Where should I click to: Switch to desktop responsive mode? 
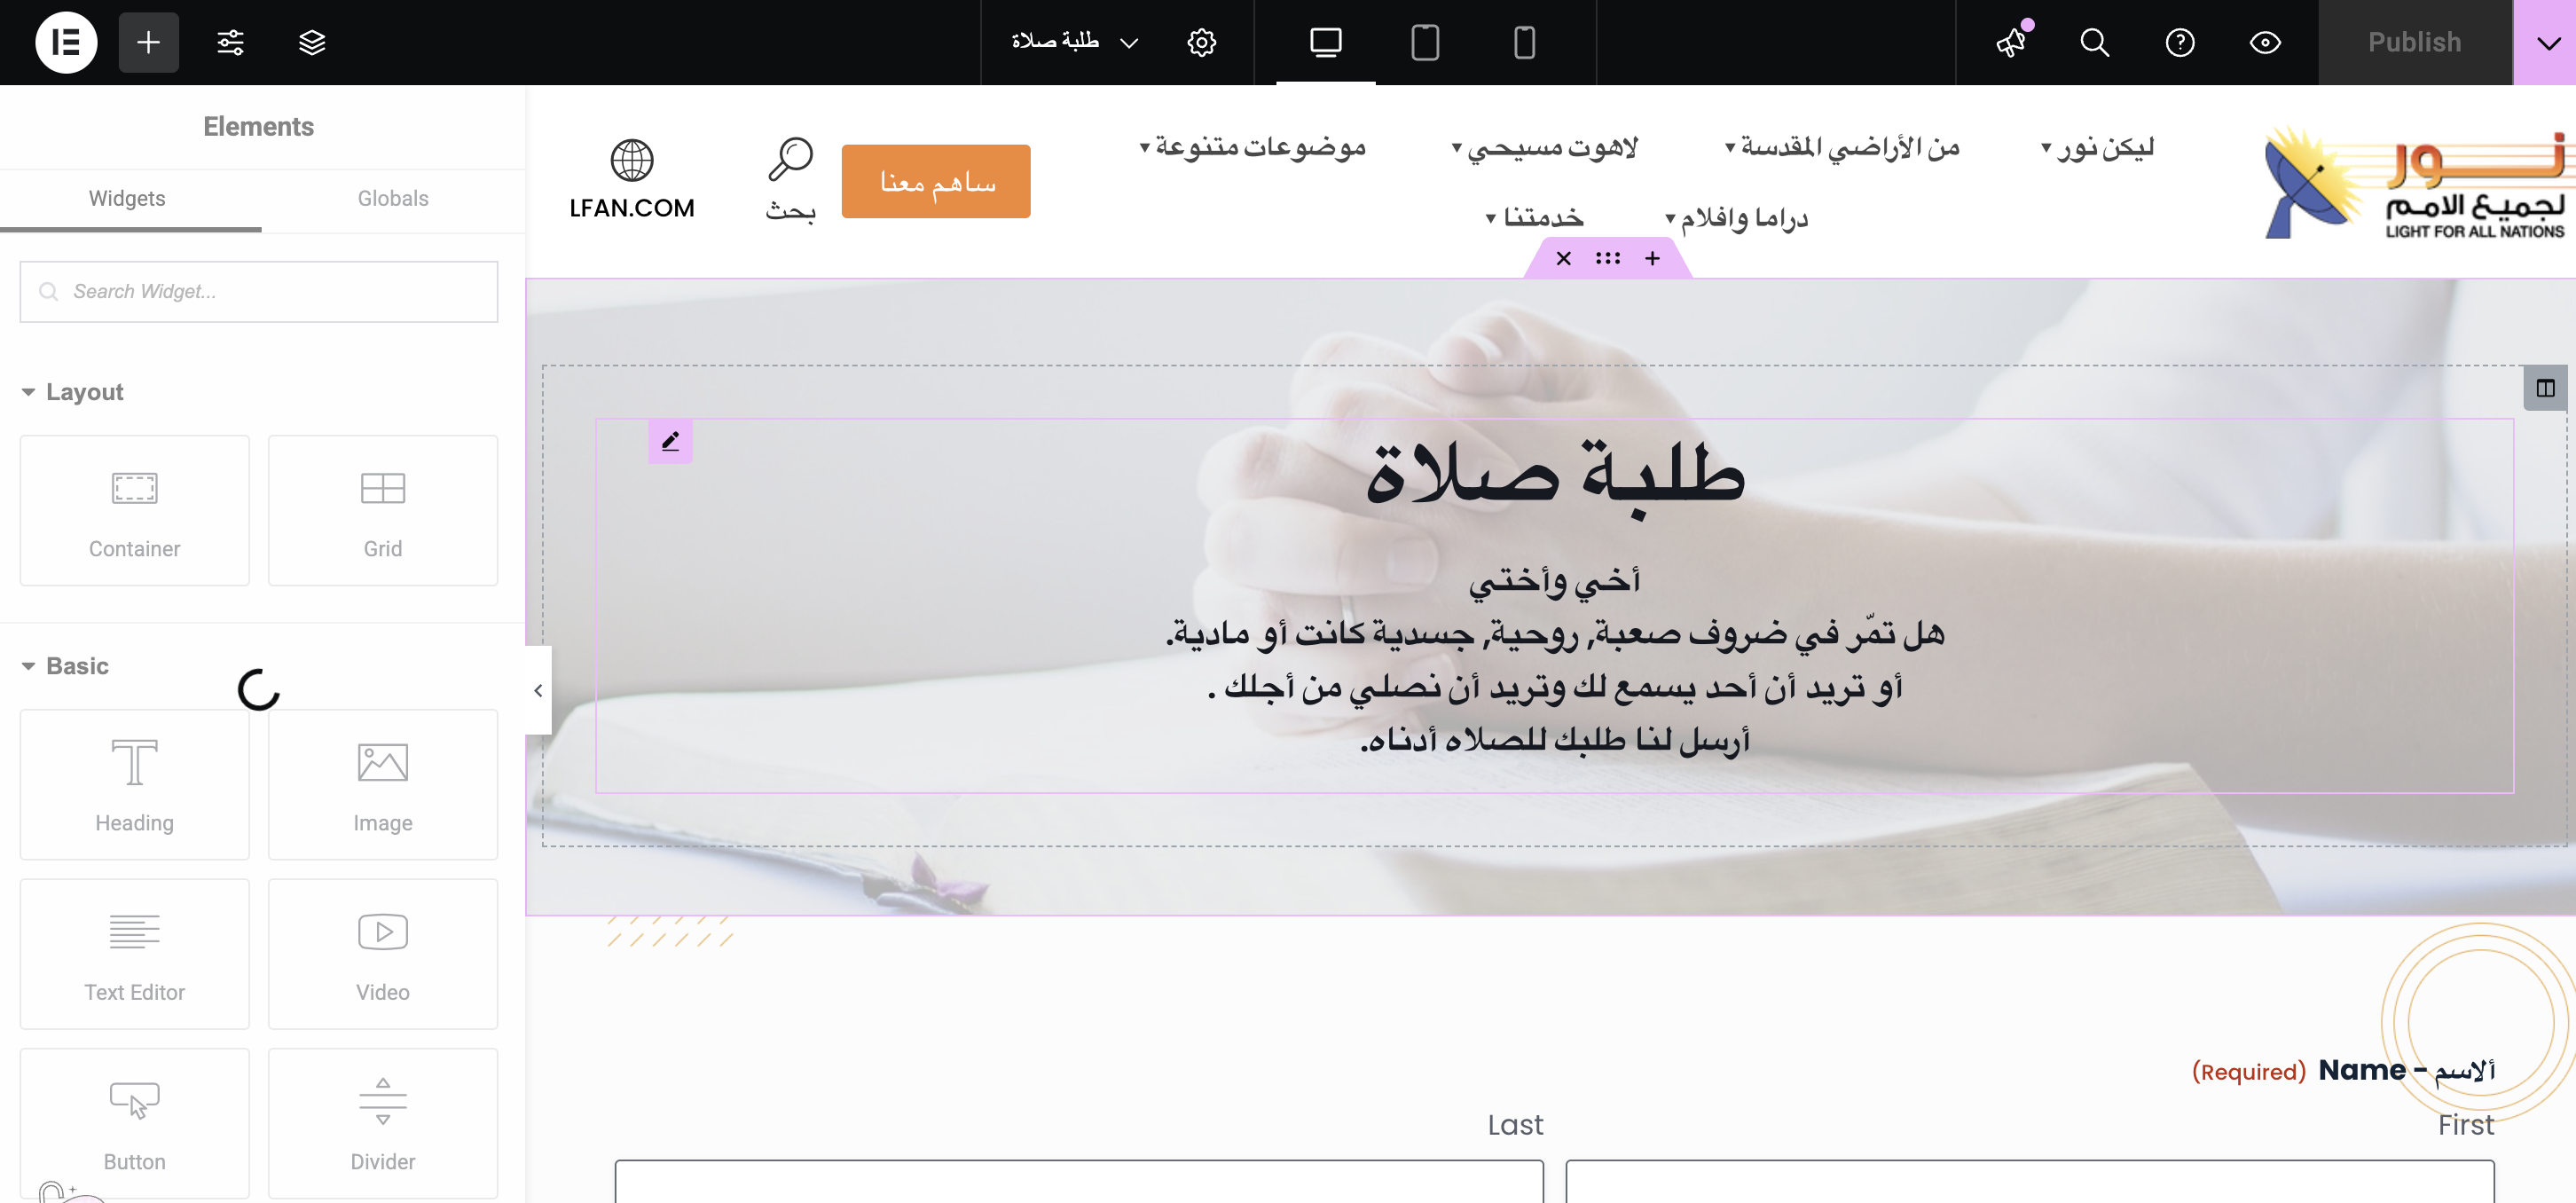pyautogui.click(x=1325, y=42)
